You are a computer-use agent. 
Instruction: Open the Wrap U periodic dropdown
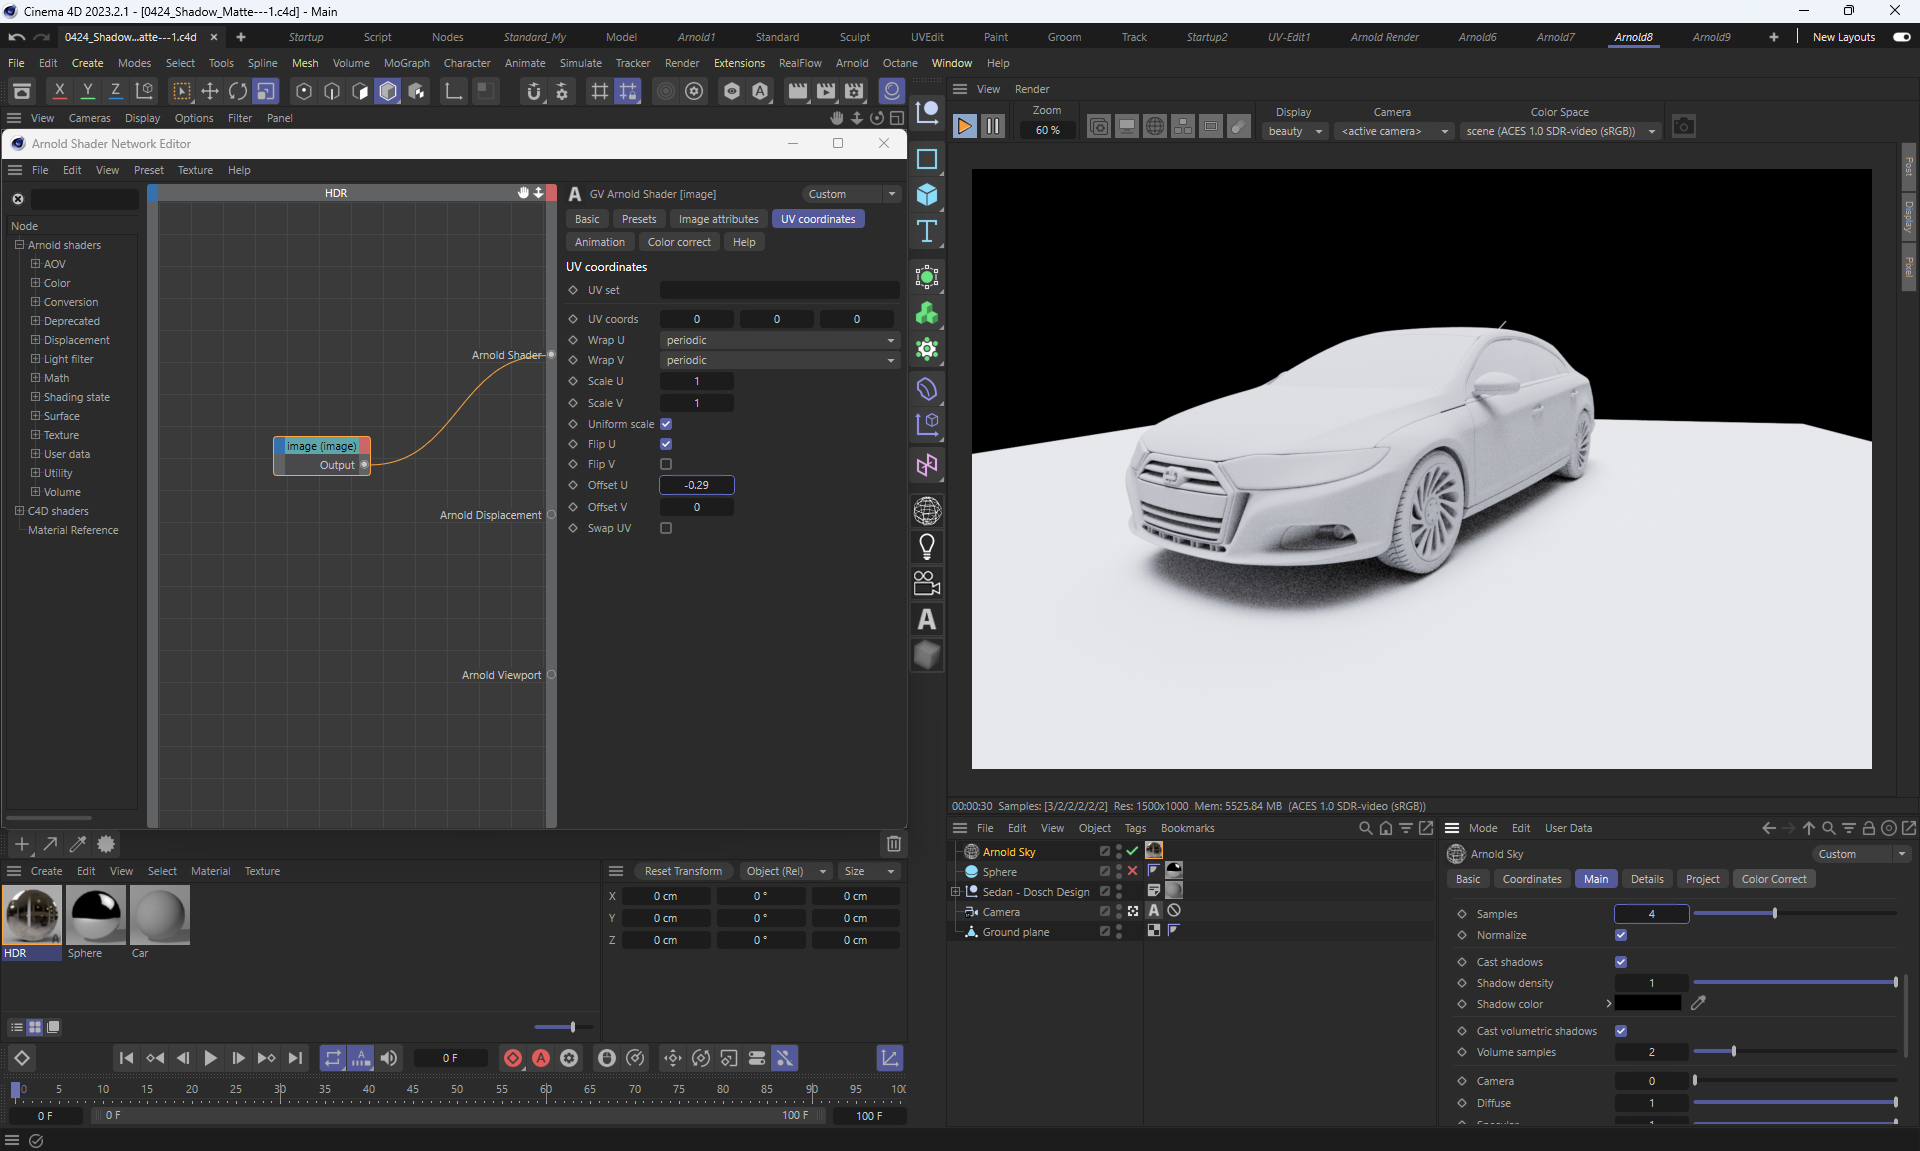(779, 340)
